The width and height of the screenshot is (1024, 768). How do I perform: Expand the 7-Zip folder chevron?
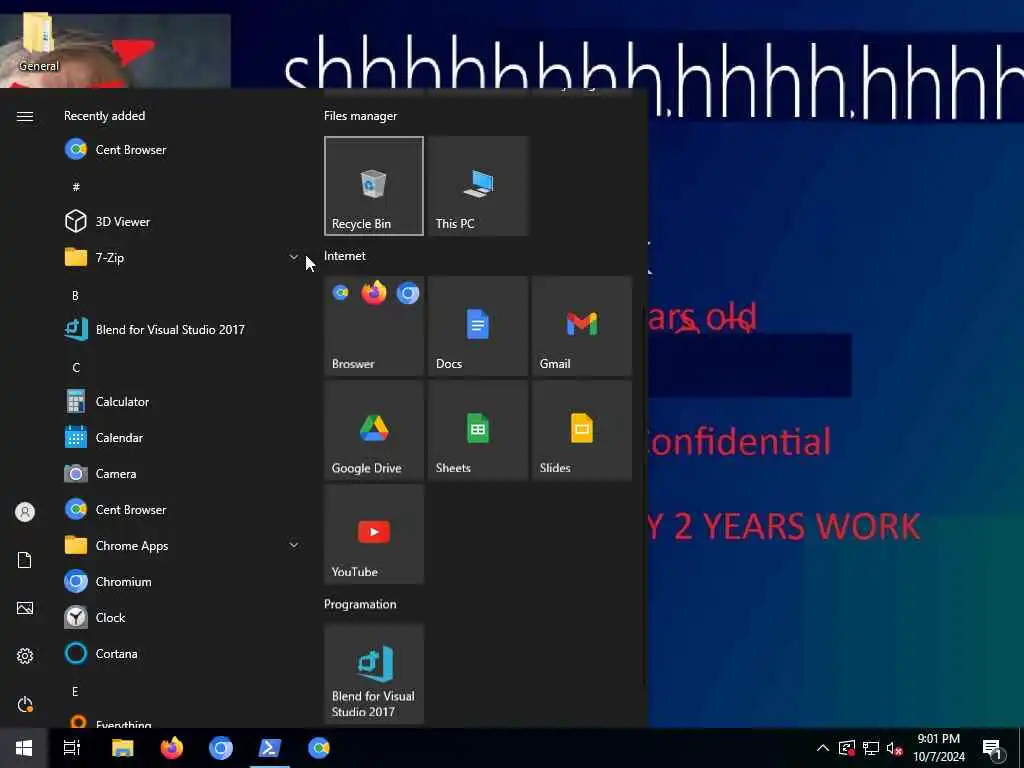coord(294,257)
